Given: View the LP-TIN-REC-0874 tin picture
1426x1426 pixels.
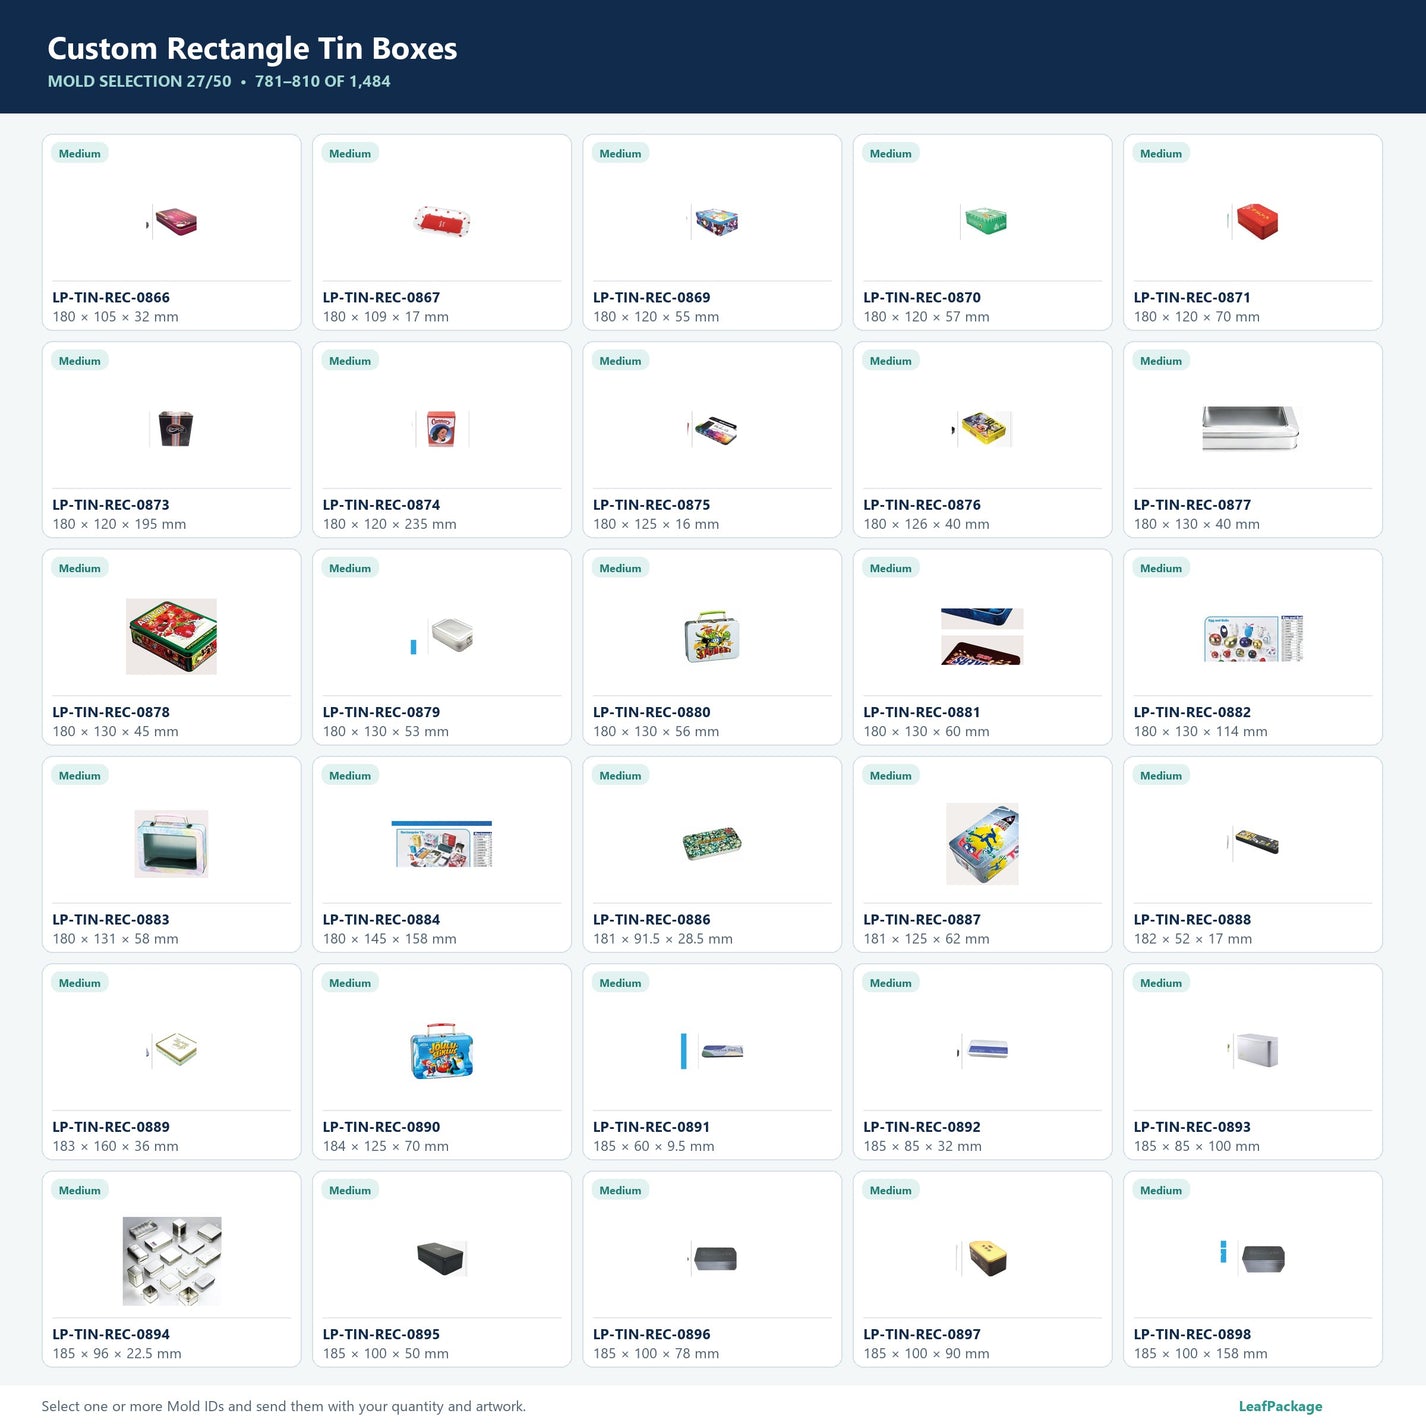Looking at the screenshot, I should (x=442, y=429).
